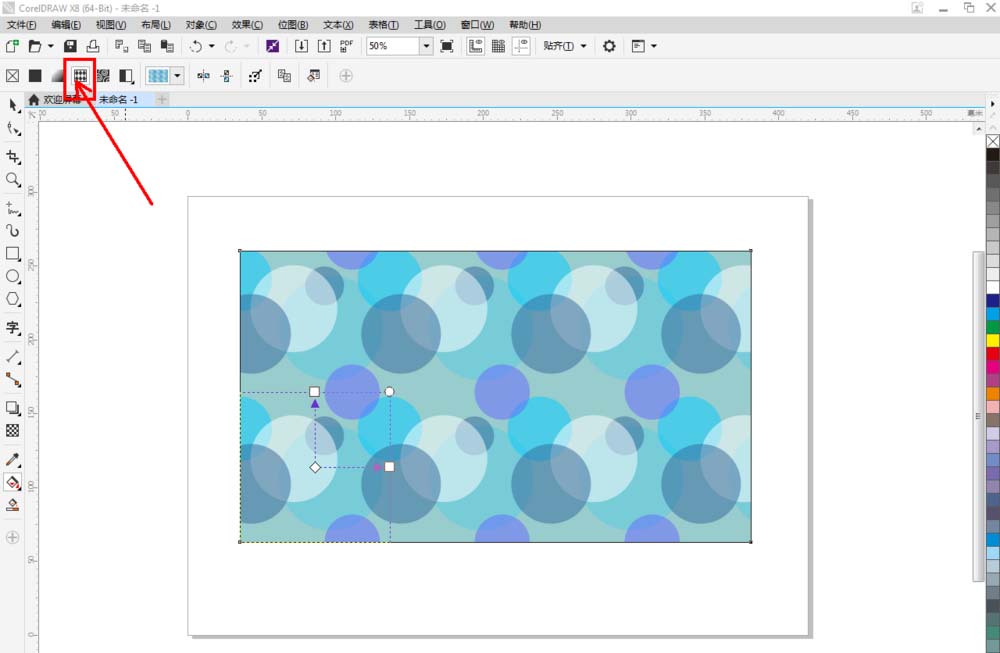Pick the yellow swatch in color palette
This screenshot has width=1000, height=653.
(992, 340)
